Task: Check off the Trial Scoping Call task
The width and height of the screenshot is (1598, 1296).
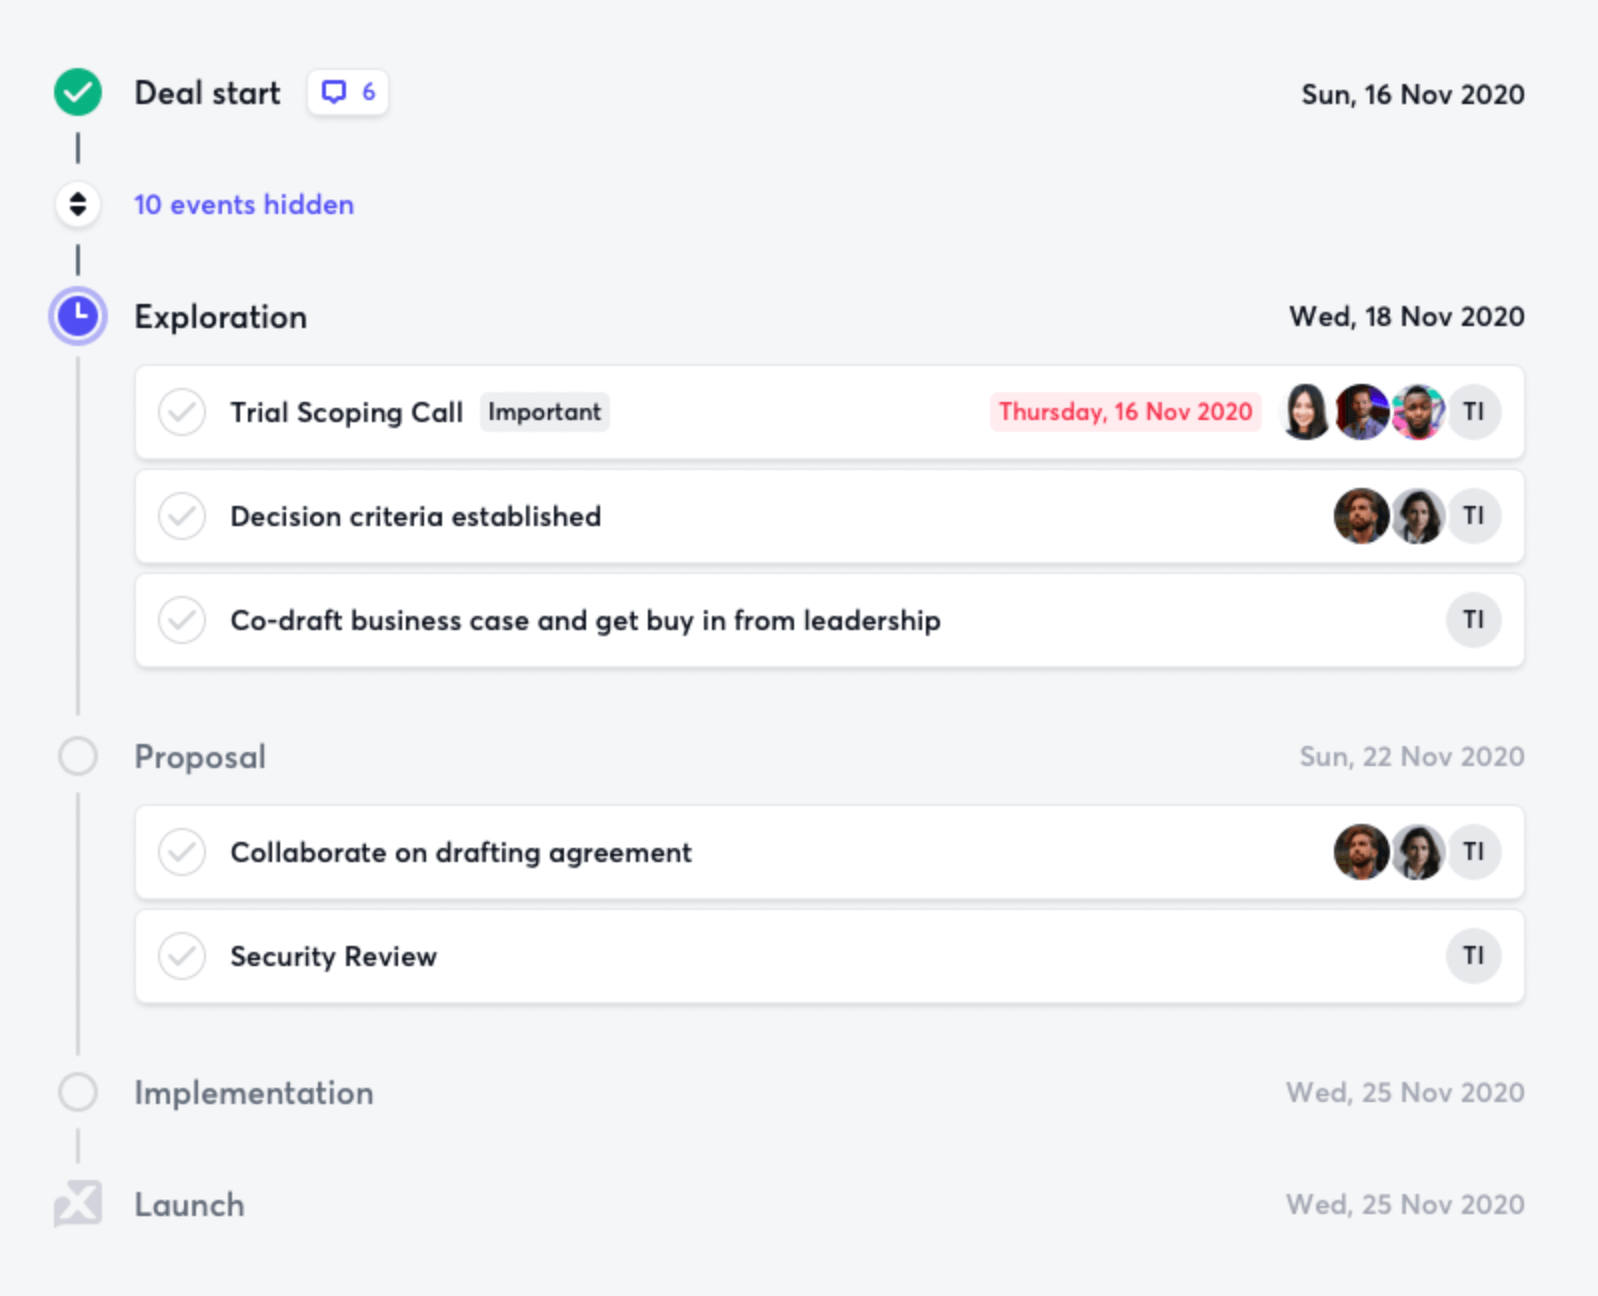Action: (182, 412)
